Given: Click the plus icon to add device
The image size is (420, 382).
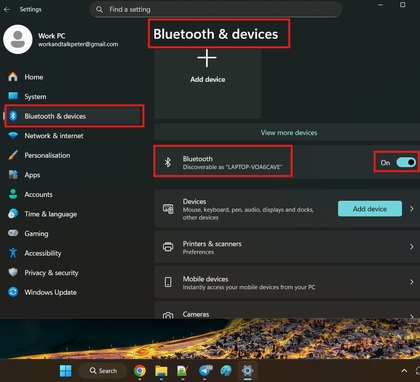Looking at the screenshot, I should [x=207, y=58].
